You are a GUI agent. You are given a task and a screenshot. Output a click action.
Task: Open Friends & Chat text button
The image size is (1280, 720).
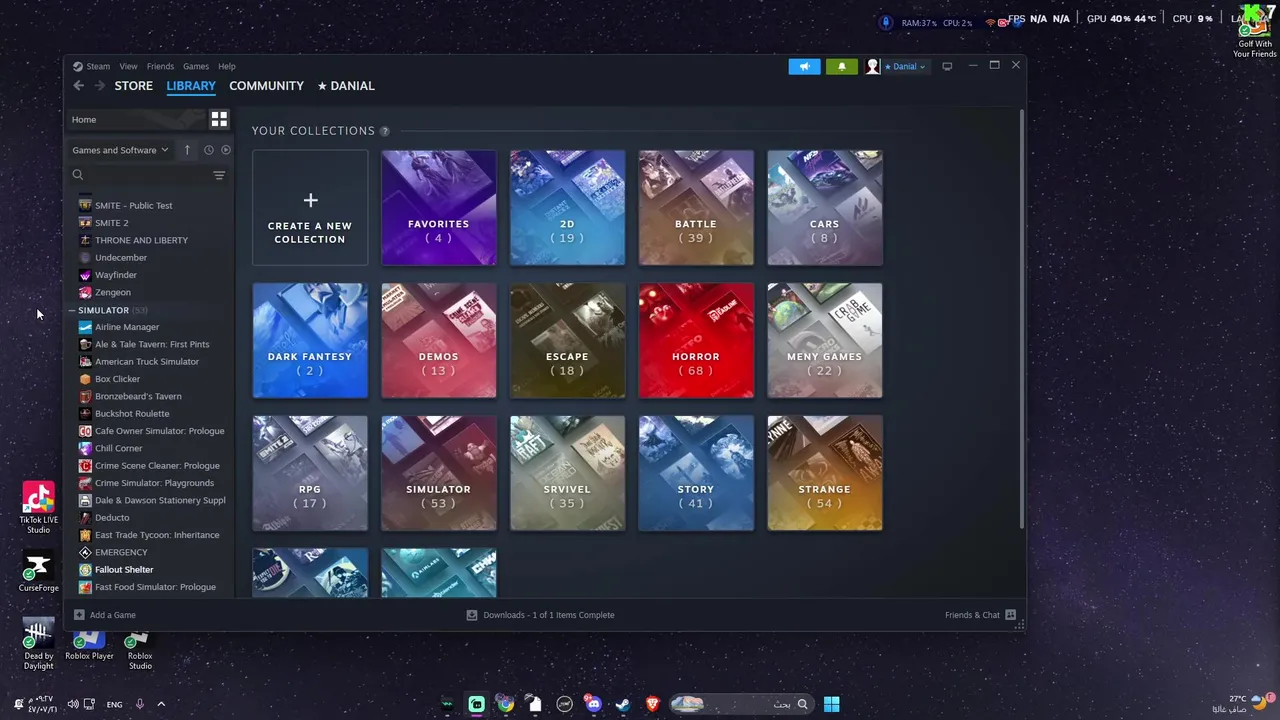click(x=972, y=615)
